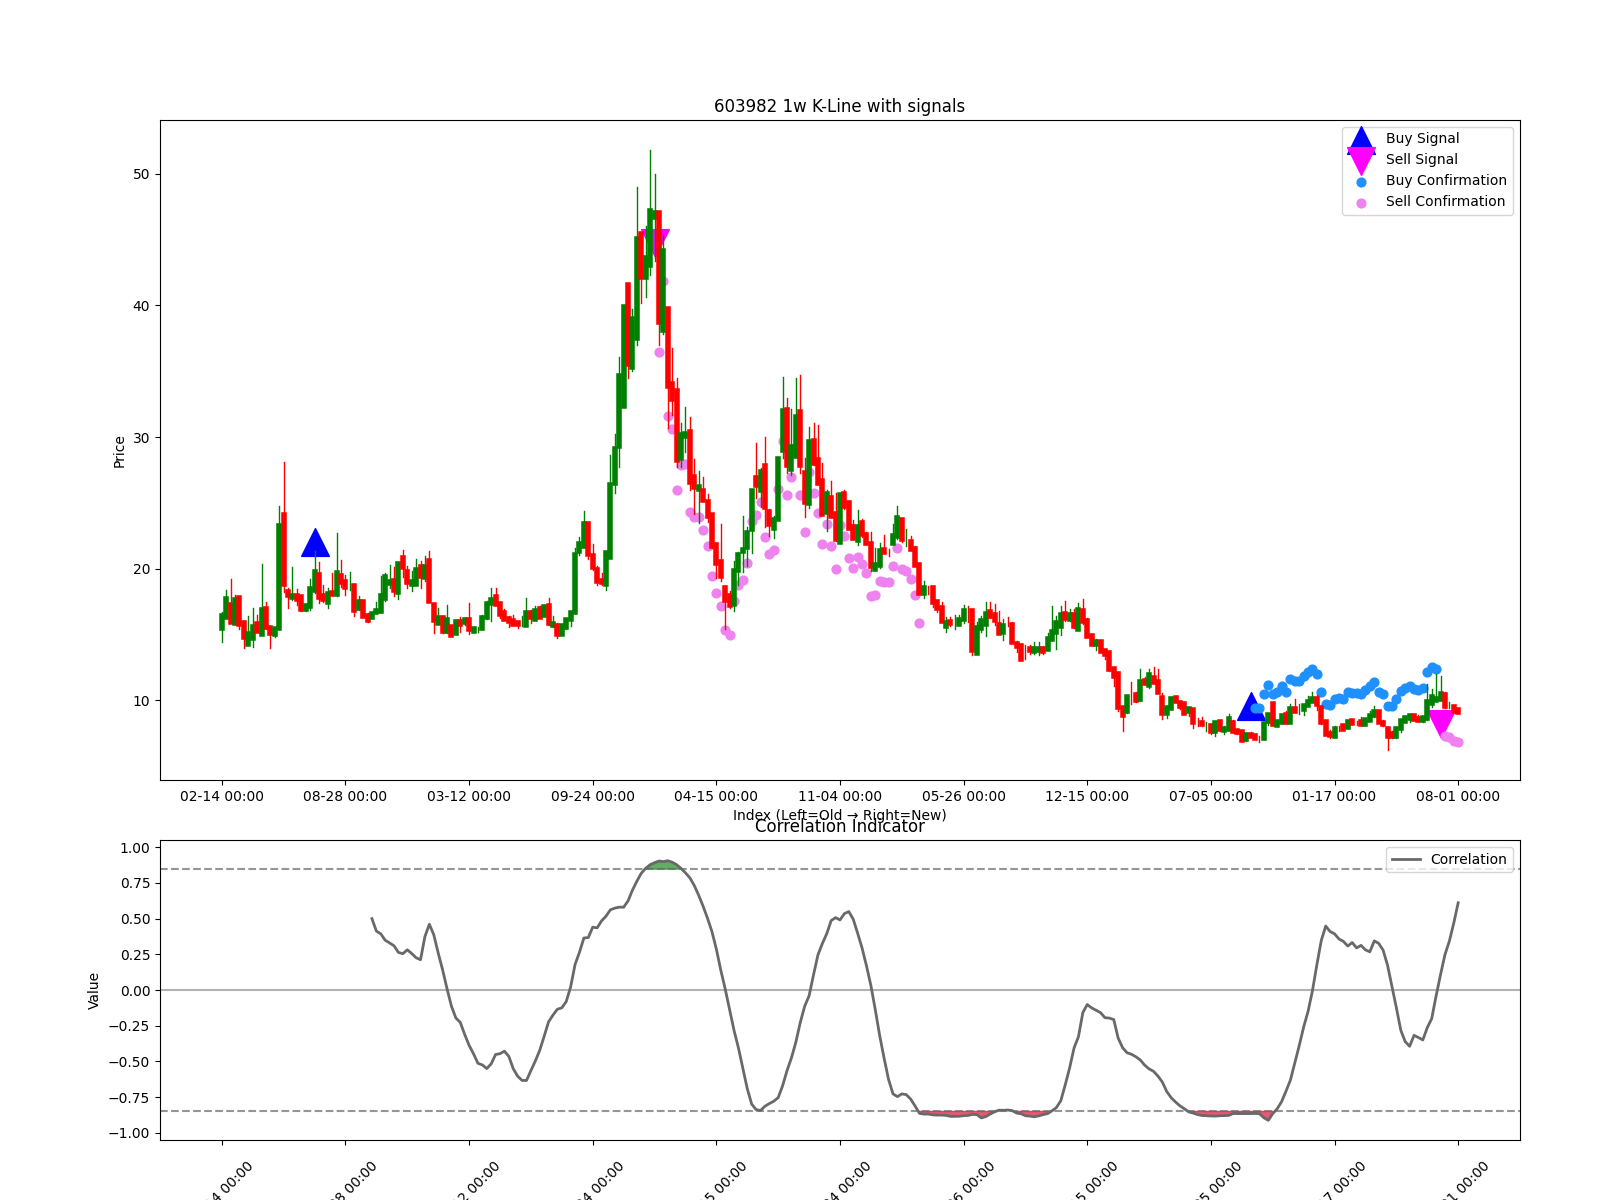Click the correlation axis value '−1.00'

[128, 1133]
